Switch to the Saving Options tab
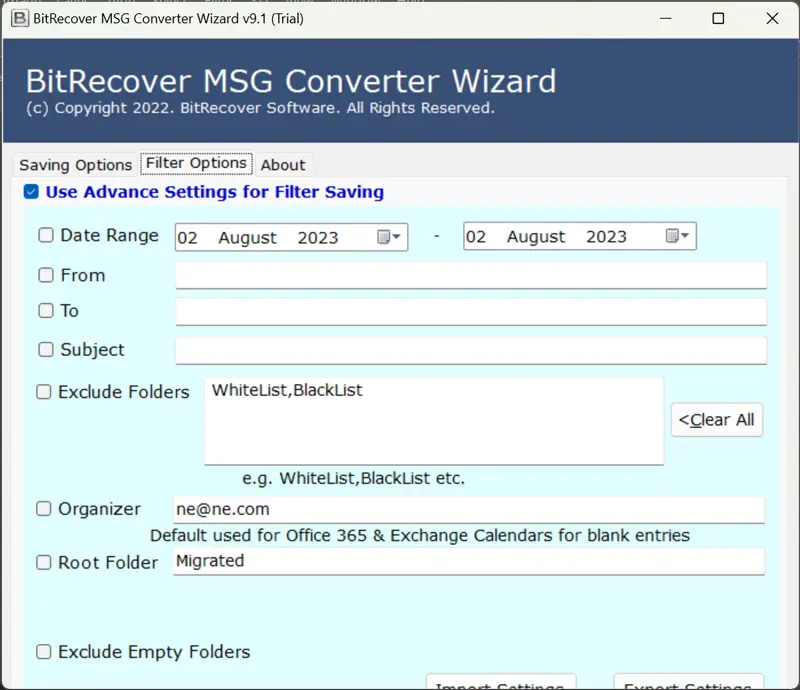 pyautogui.click(x=76, y=165)
